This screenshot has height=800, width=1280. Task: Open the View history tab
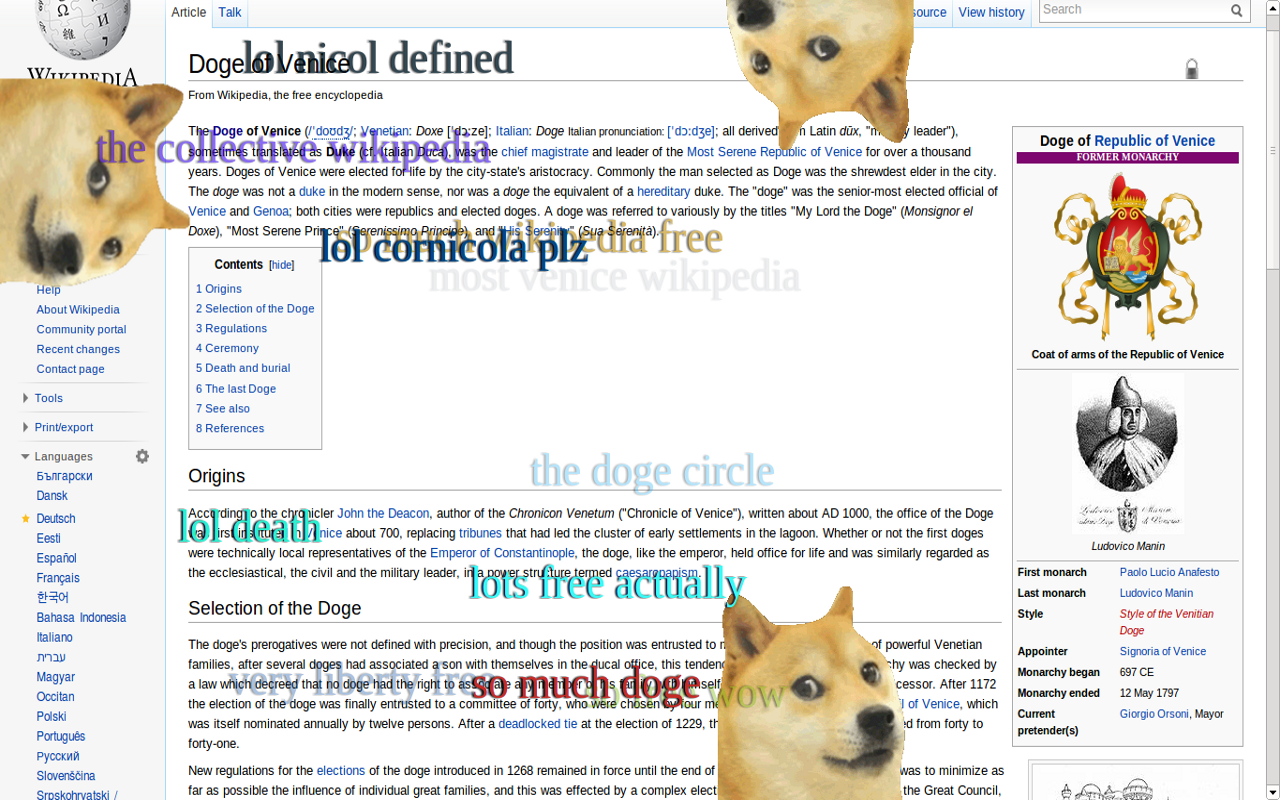[991, 12]
